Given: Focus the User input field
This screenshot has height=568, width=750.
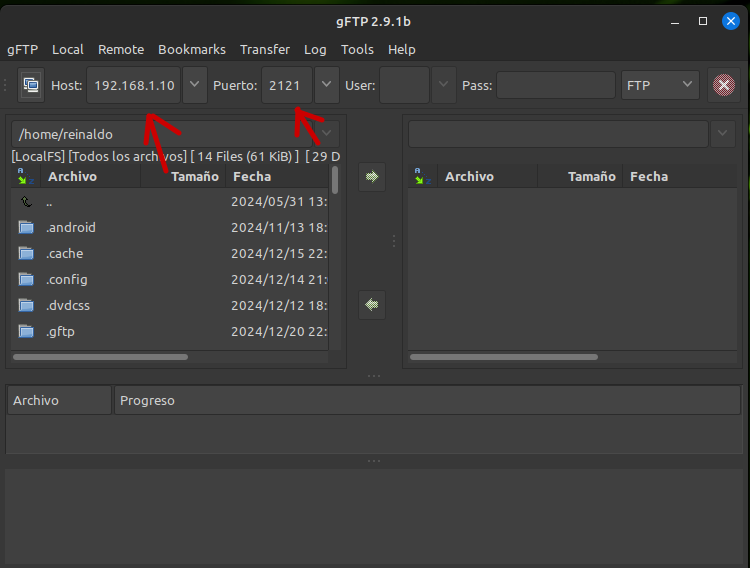Looking at the screenshot, I should tap(405, 85).
